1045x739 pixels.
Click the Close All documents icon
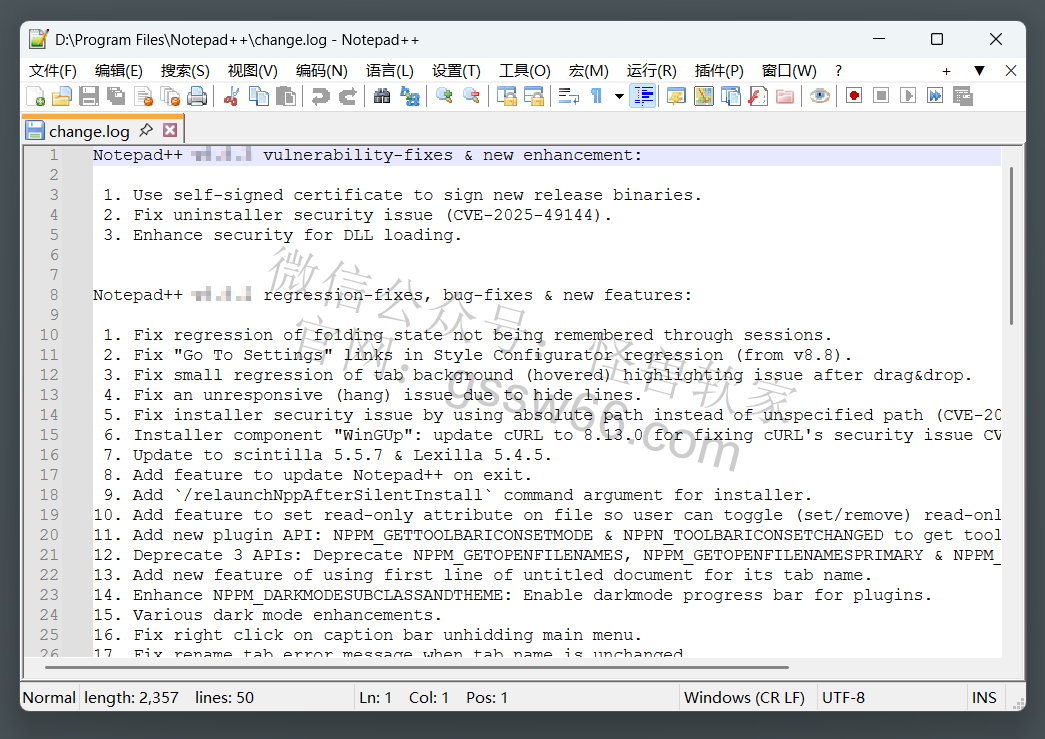tap(170, 97)
